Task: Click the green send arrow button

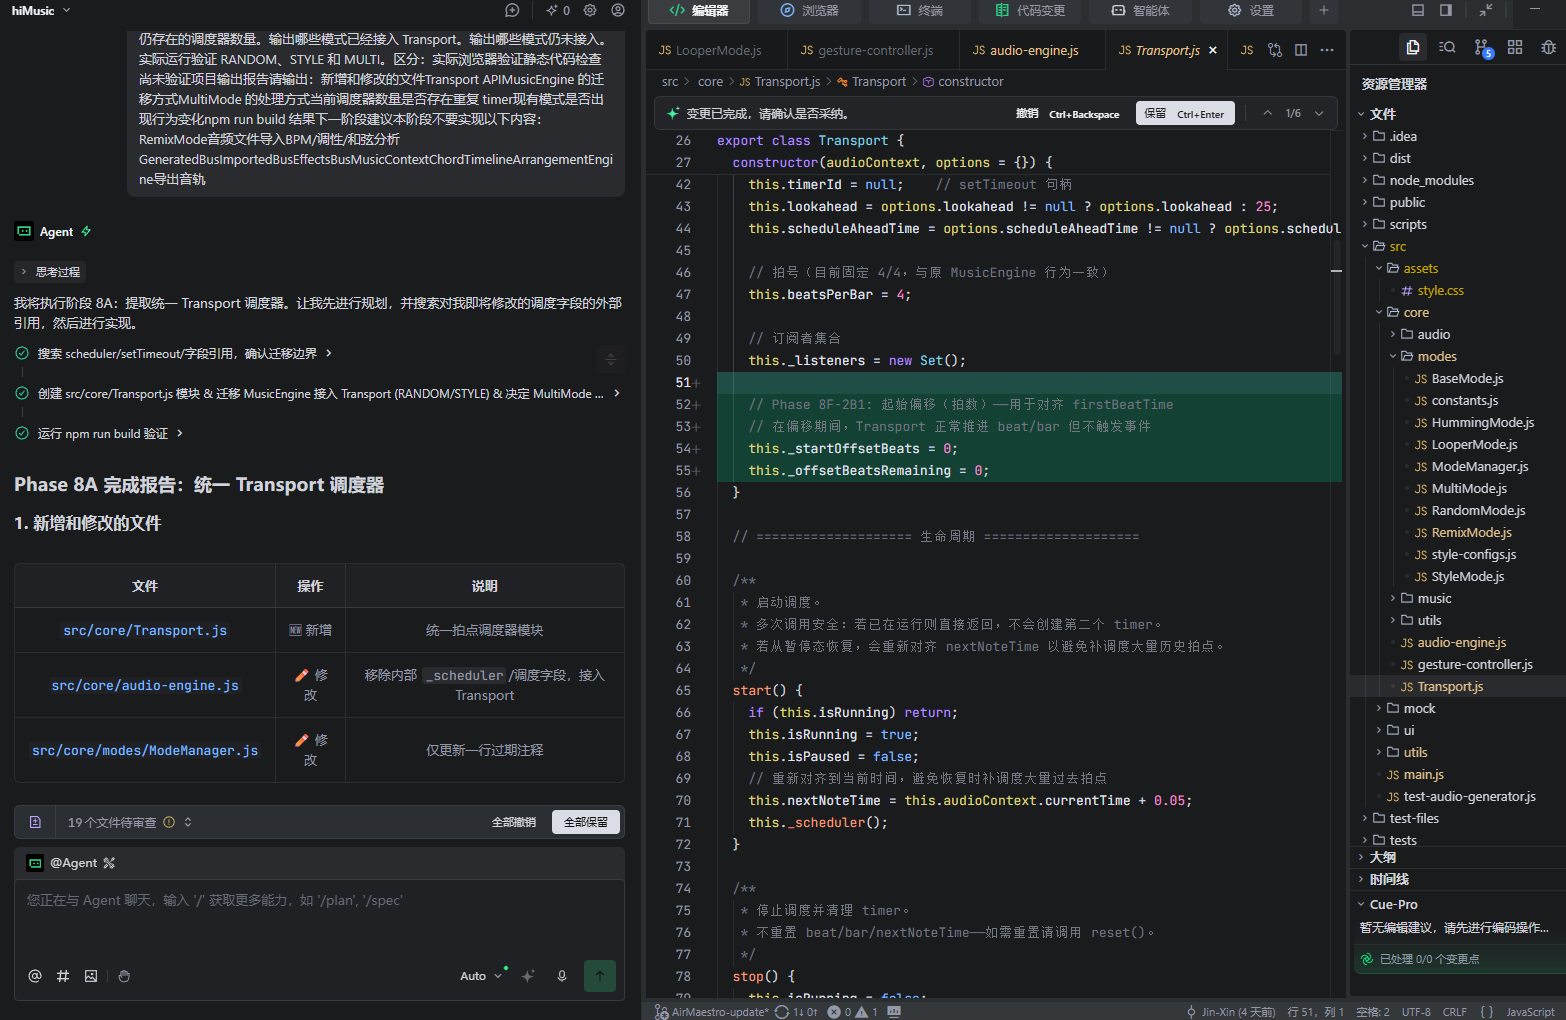Action: 600,976
